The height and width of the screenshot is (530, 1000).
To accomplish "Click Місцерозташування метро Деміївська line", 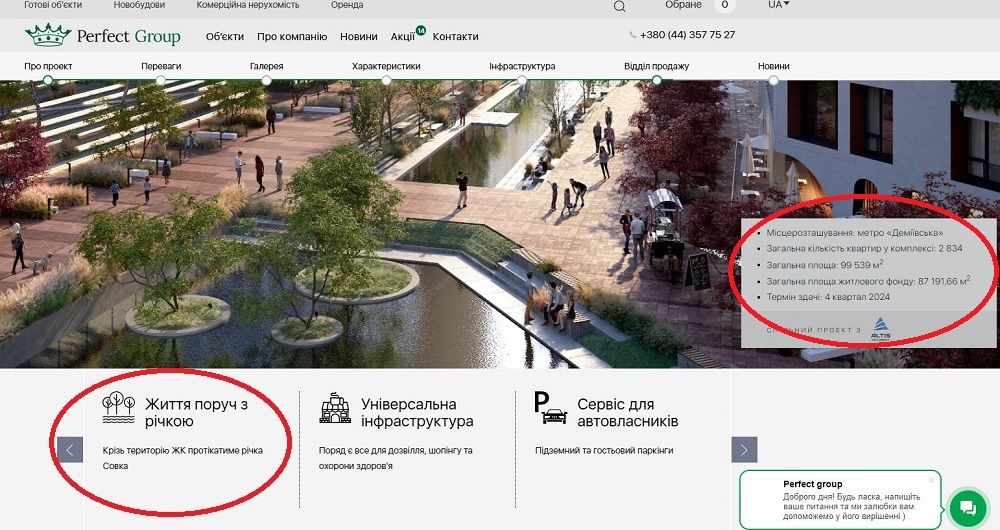I will tap(855, 233).
